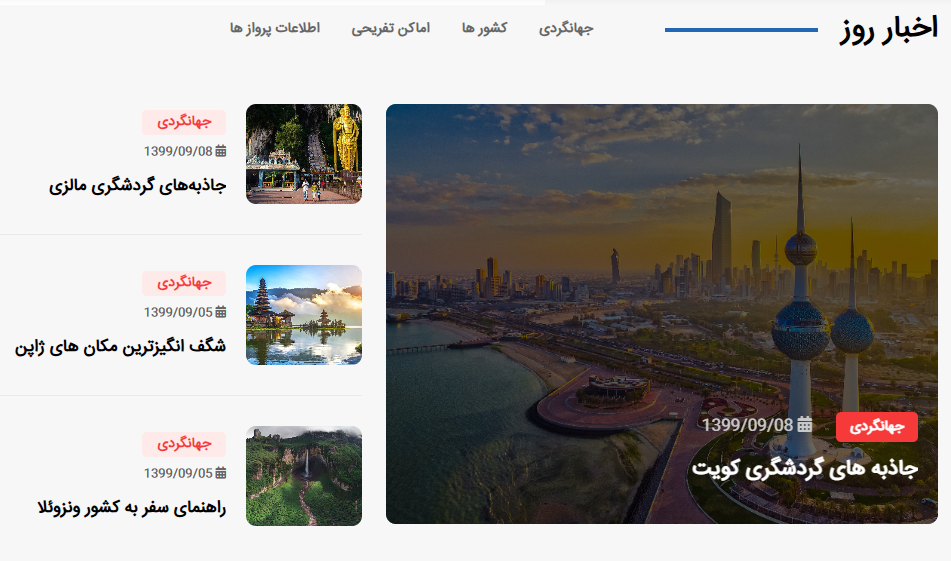The height and width of the screenshot is (561, 951).
Task: Click date 1399/09/05 on the Japan article
Action: pos(178,312)
